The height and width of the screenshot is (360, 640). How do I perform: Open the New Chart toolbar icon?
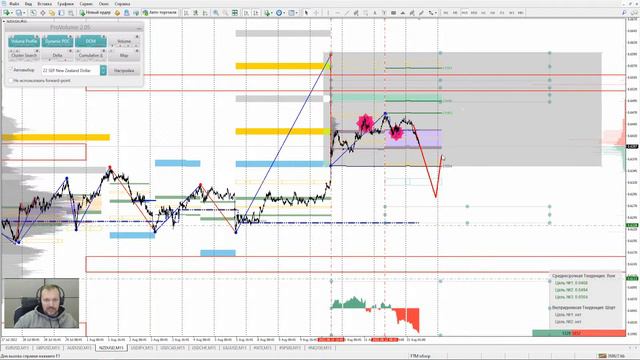coord(6,13)
